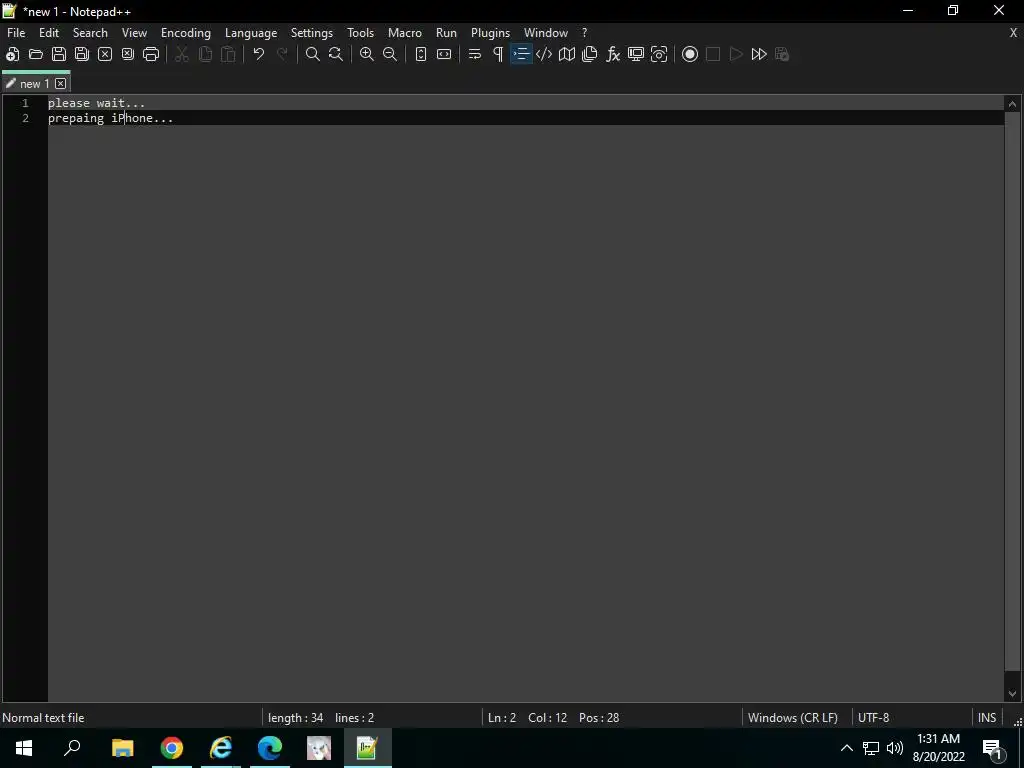Open the Encoding menu

pos(186,33)
